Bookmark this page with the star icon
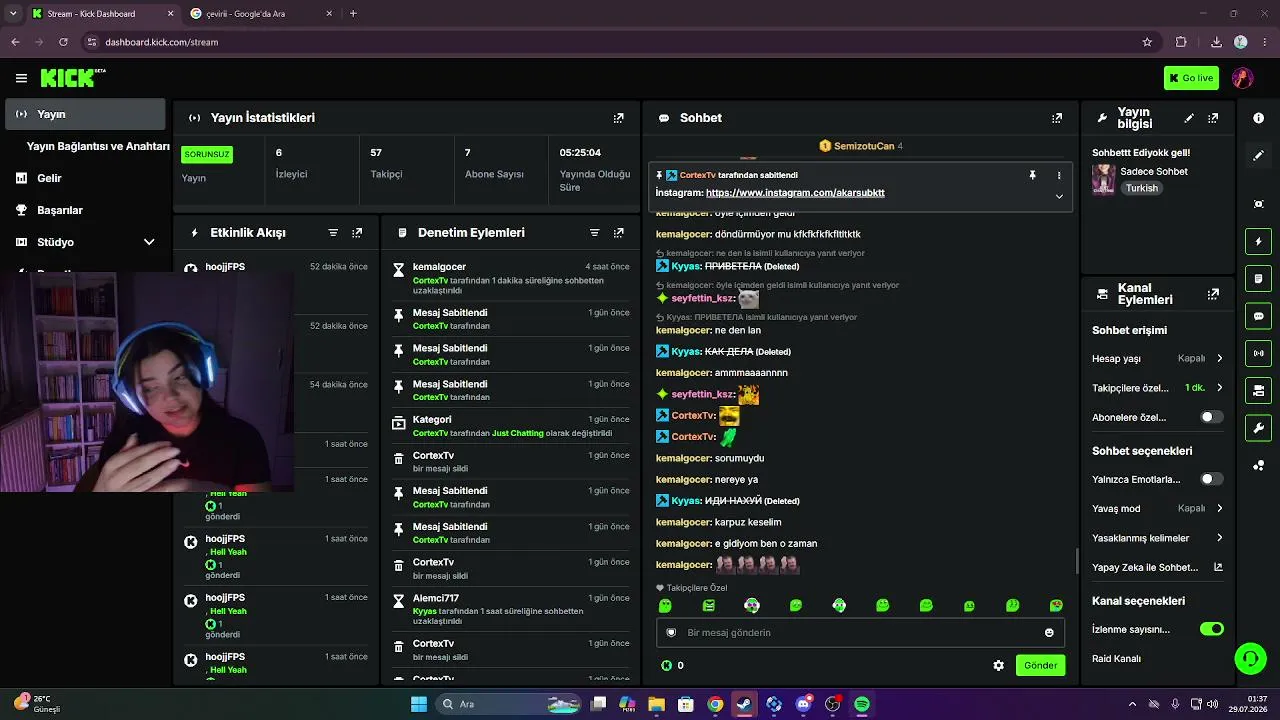The height and width of the screenshot is (720, 1280). 1147,42
